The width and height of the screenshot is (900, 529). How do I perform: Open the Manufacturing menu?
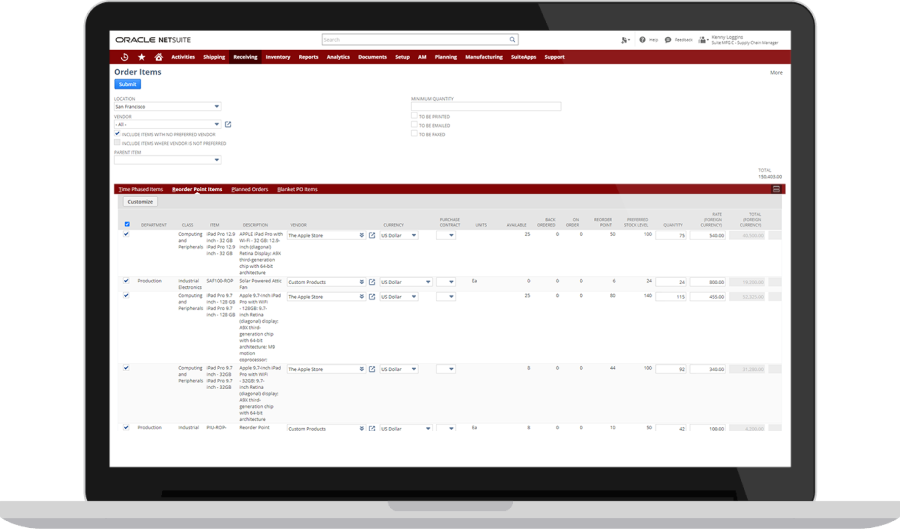point(484,57)
